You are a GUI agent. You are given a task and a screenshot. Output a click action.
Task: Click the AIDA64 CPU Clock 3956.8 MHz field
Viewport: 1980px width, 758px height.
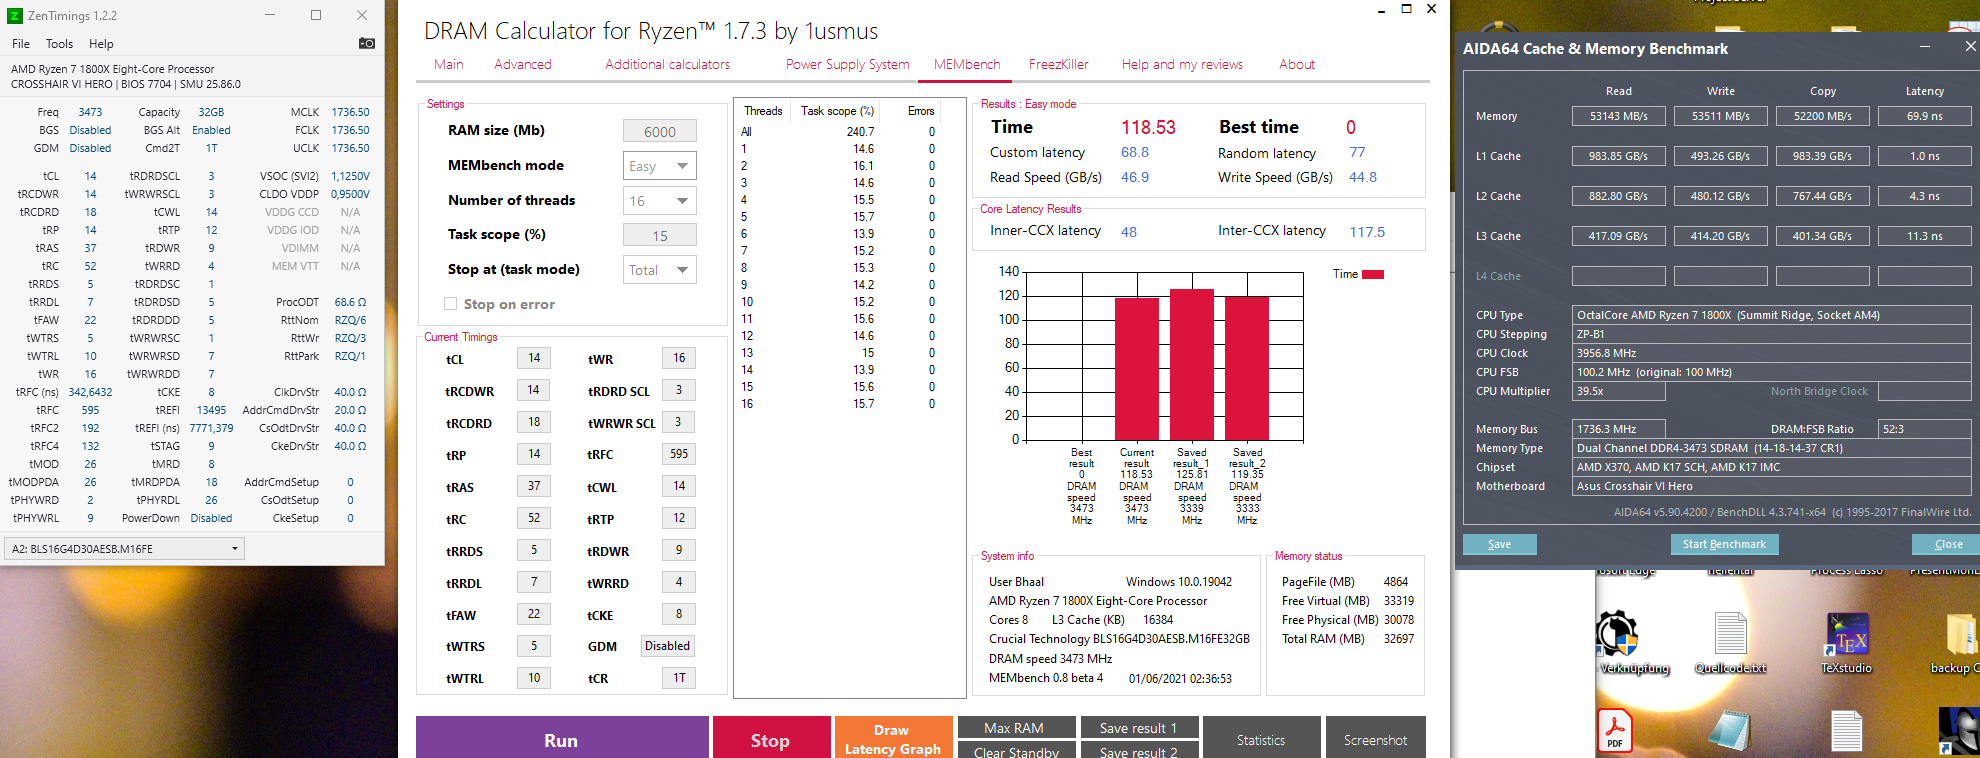[x=1771, y=353]
